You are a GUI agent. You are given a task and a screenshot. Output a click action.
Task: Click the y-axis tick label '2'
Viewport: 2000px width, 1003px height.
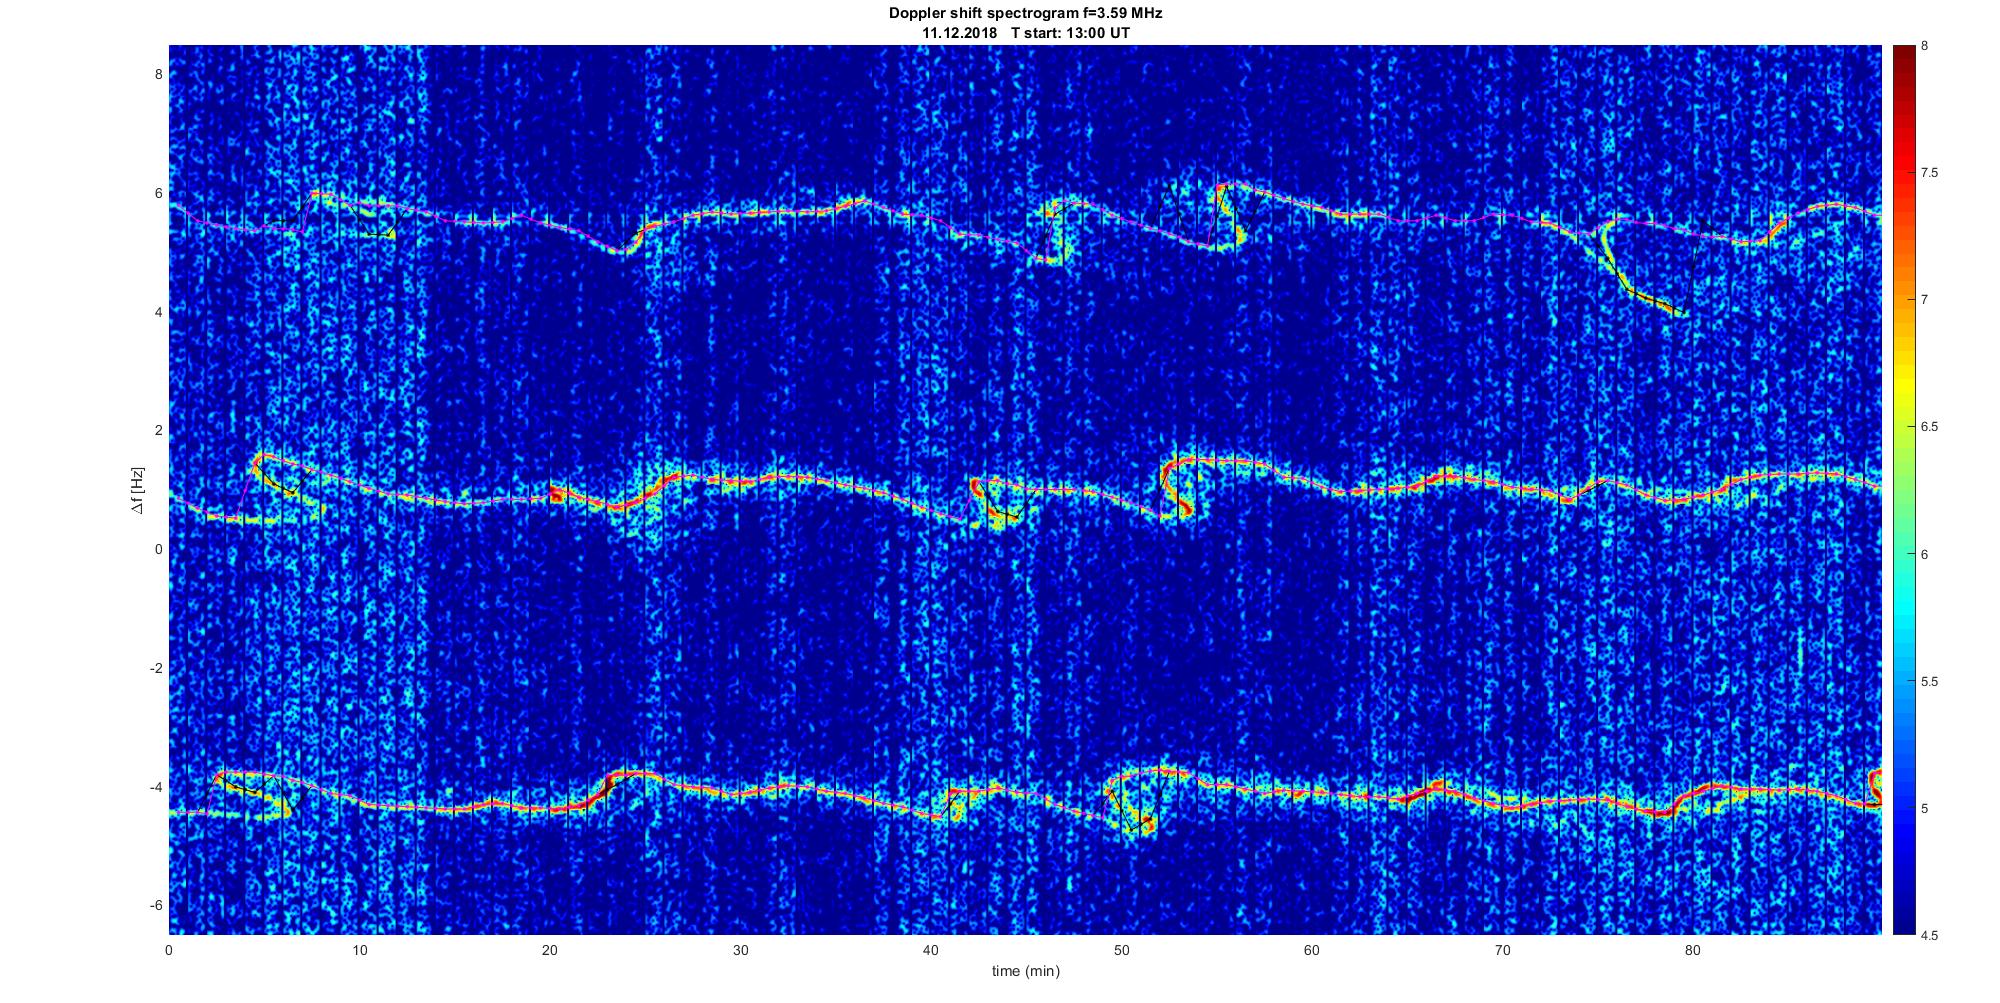point(158,430)
